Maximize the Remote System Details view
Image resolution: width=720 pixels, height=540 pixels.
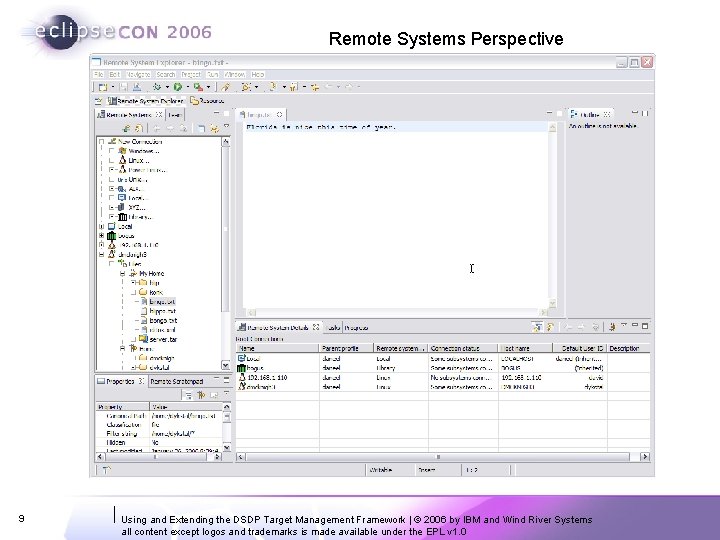(x=645, y=326)
